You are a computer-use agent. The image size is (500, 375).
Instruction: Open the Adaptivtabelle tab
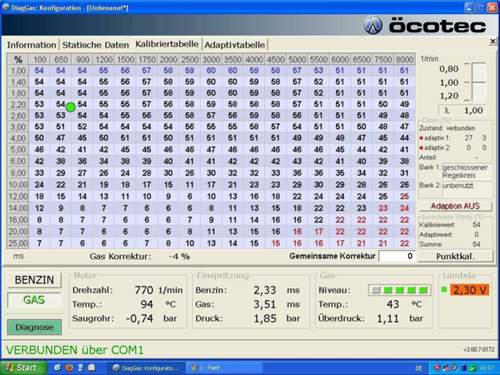click(x=235, y=45)
